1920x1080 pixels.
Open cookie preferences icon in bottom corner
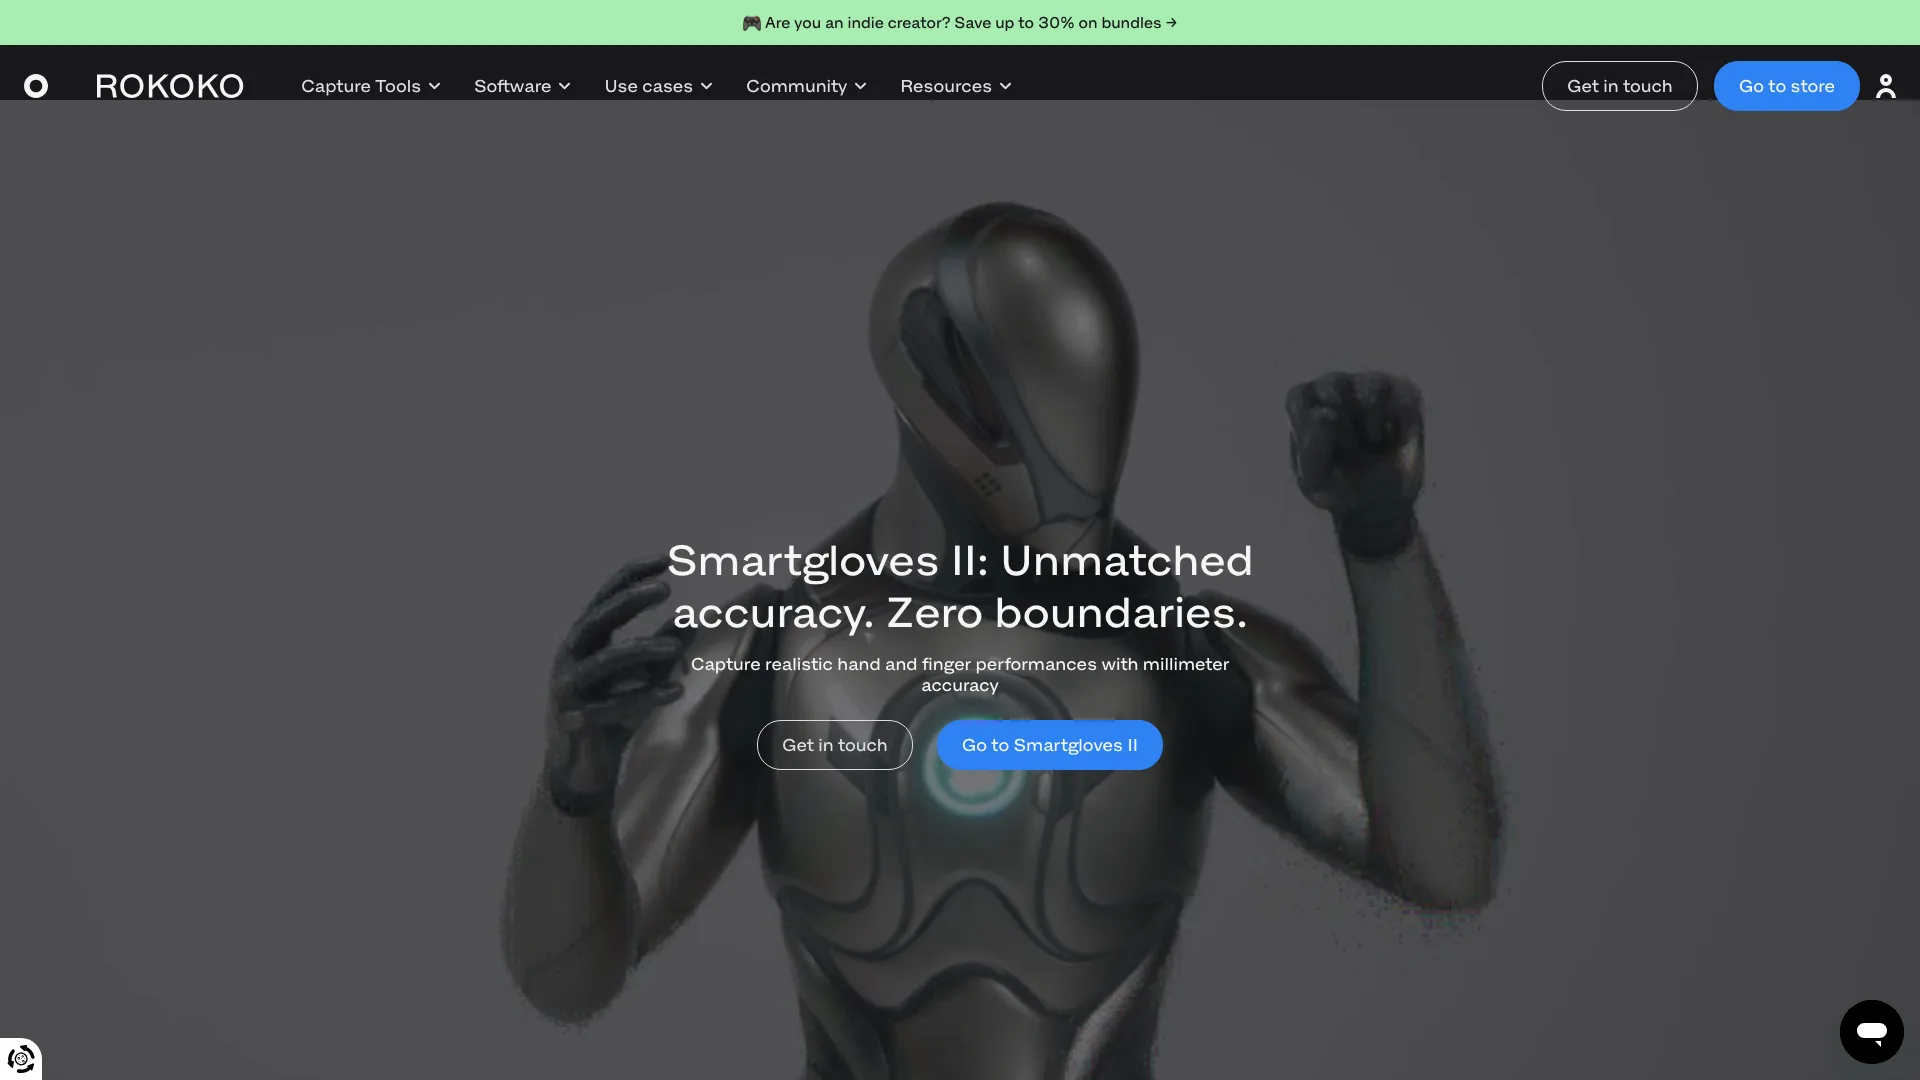point(21,1059)
